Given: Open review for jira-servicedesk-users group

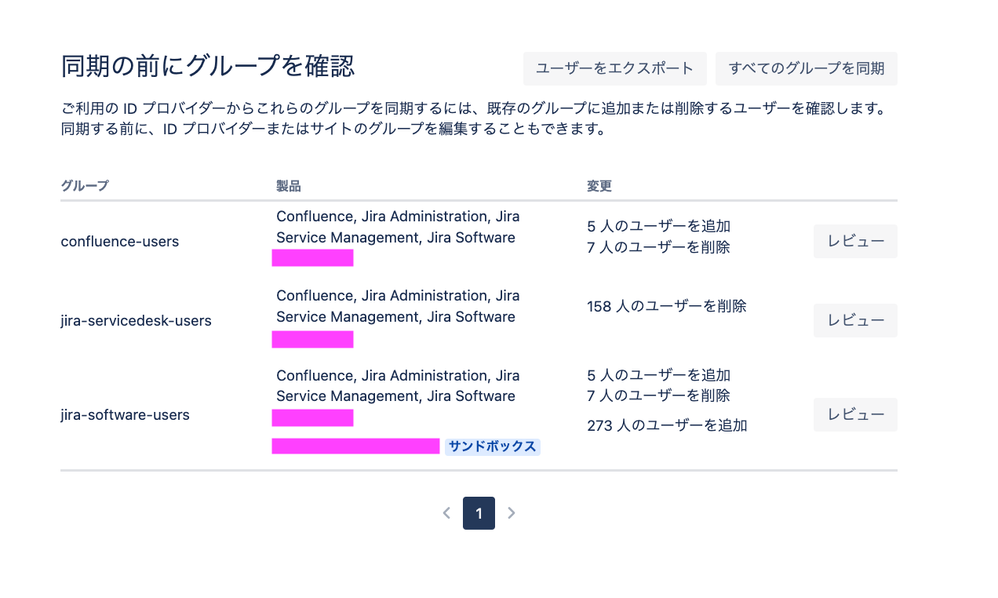Looking at the screenshot, I should (855, 321).
